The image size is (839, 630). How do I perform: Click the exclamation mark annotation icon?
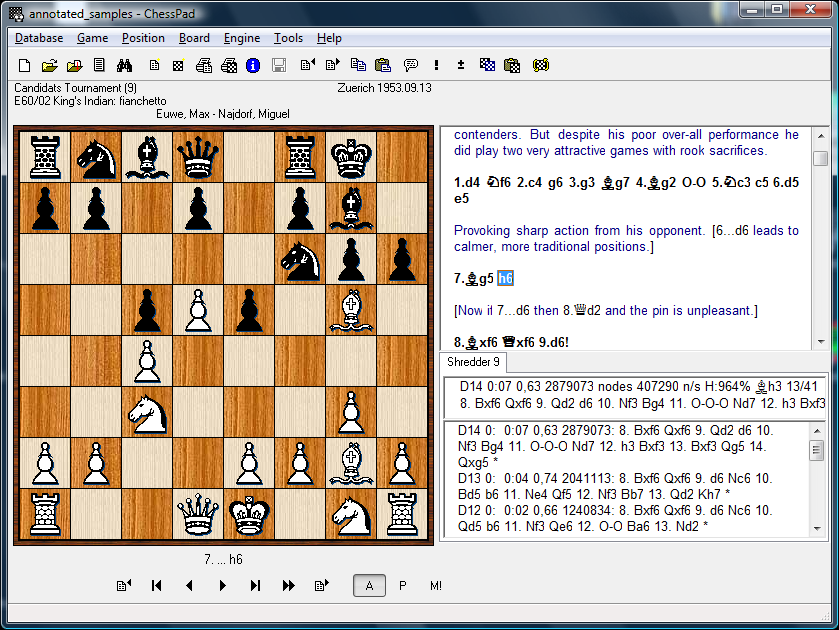pyautogui.click(x=436, y=66)
